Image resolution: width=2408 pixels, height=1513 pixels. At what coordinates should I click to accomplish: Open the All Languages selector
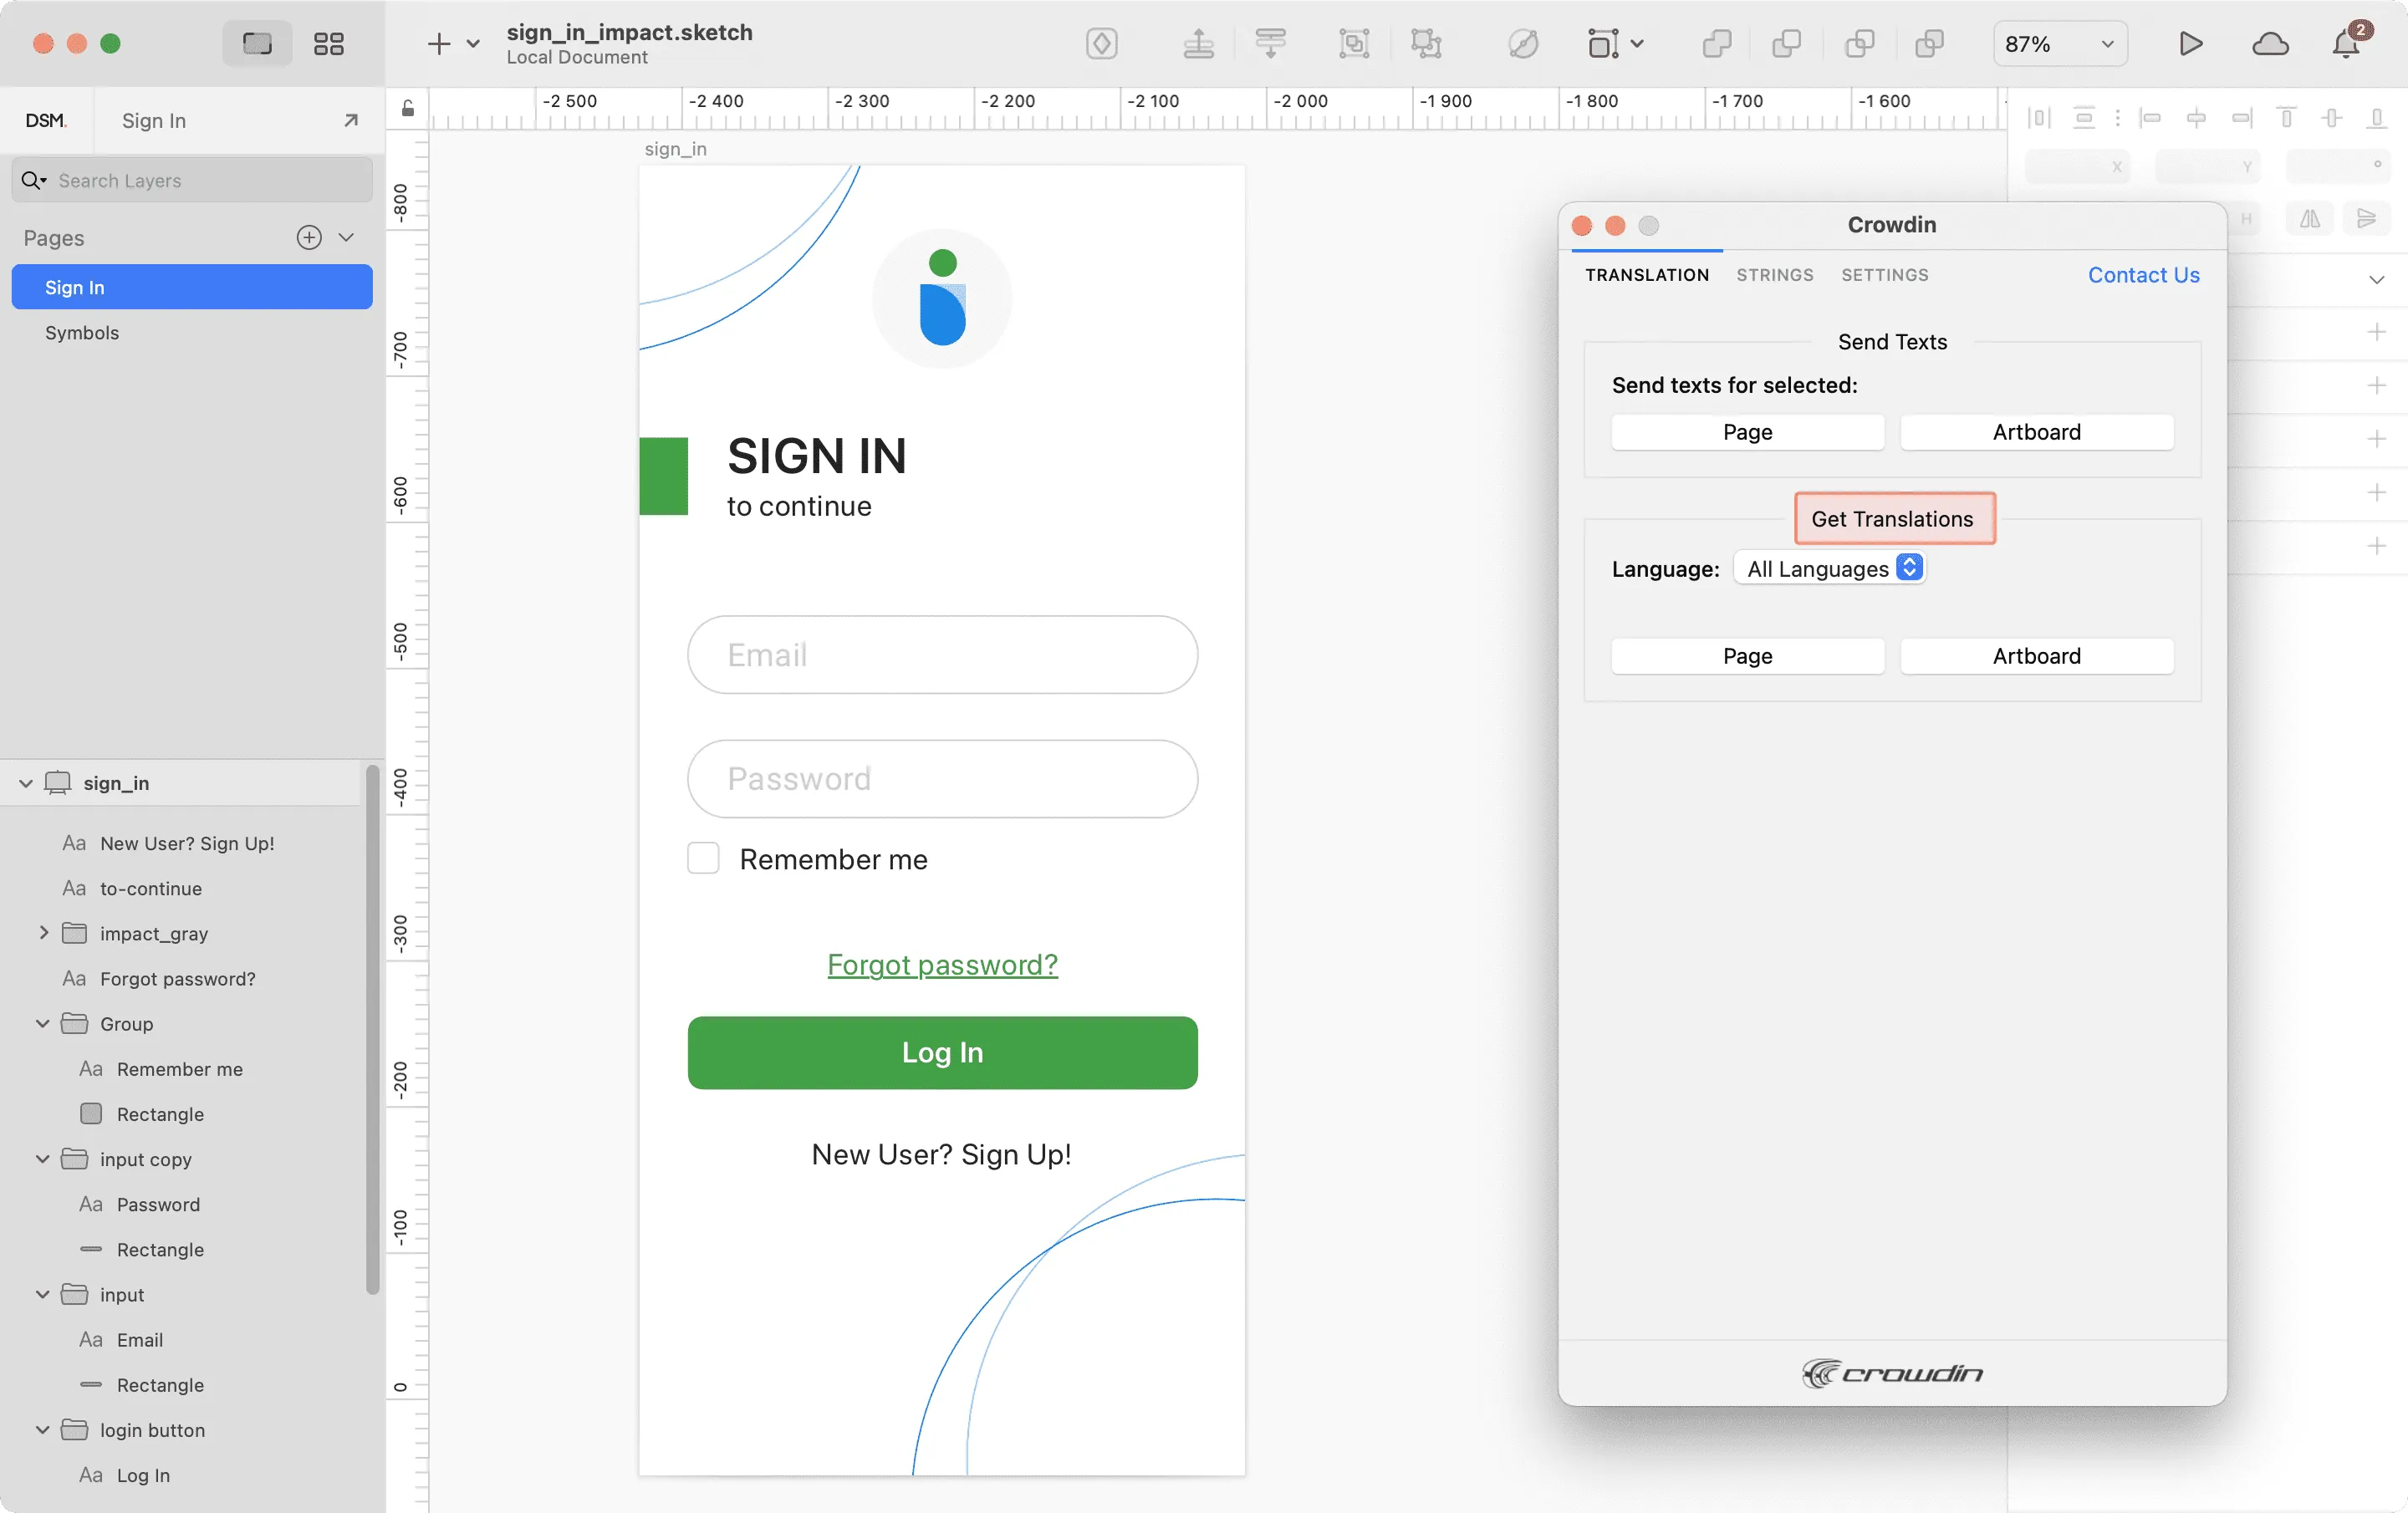[x=1830, y=568]
